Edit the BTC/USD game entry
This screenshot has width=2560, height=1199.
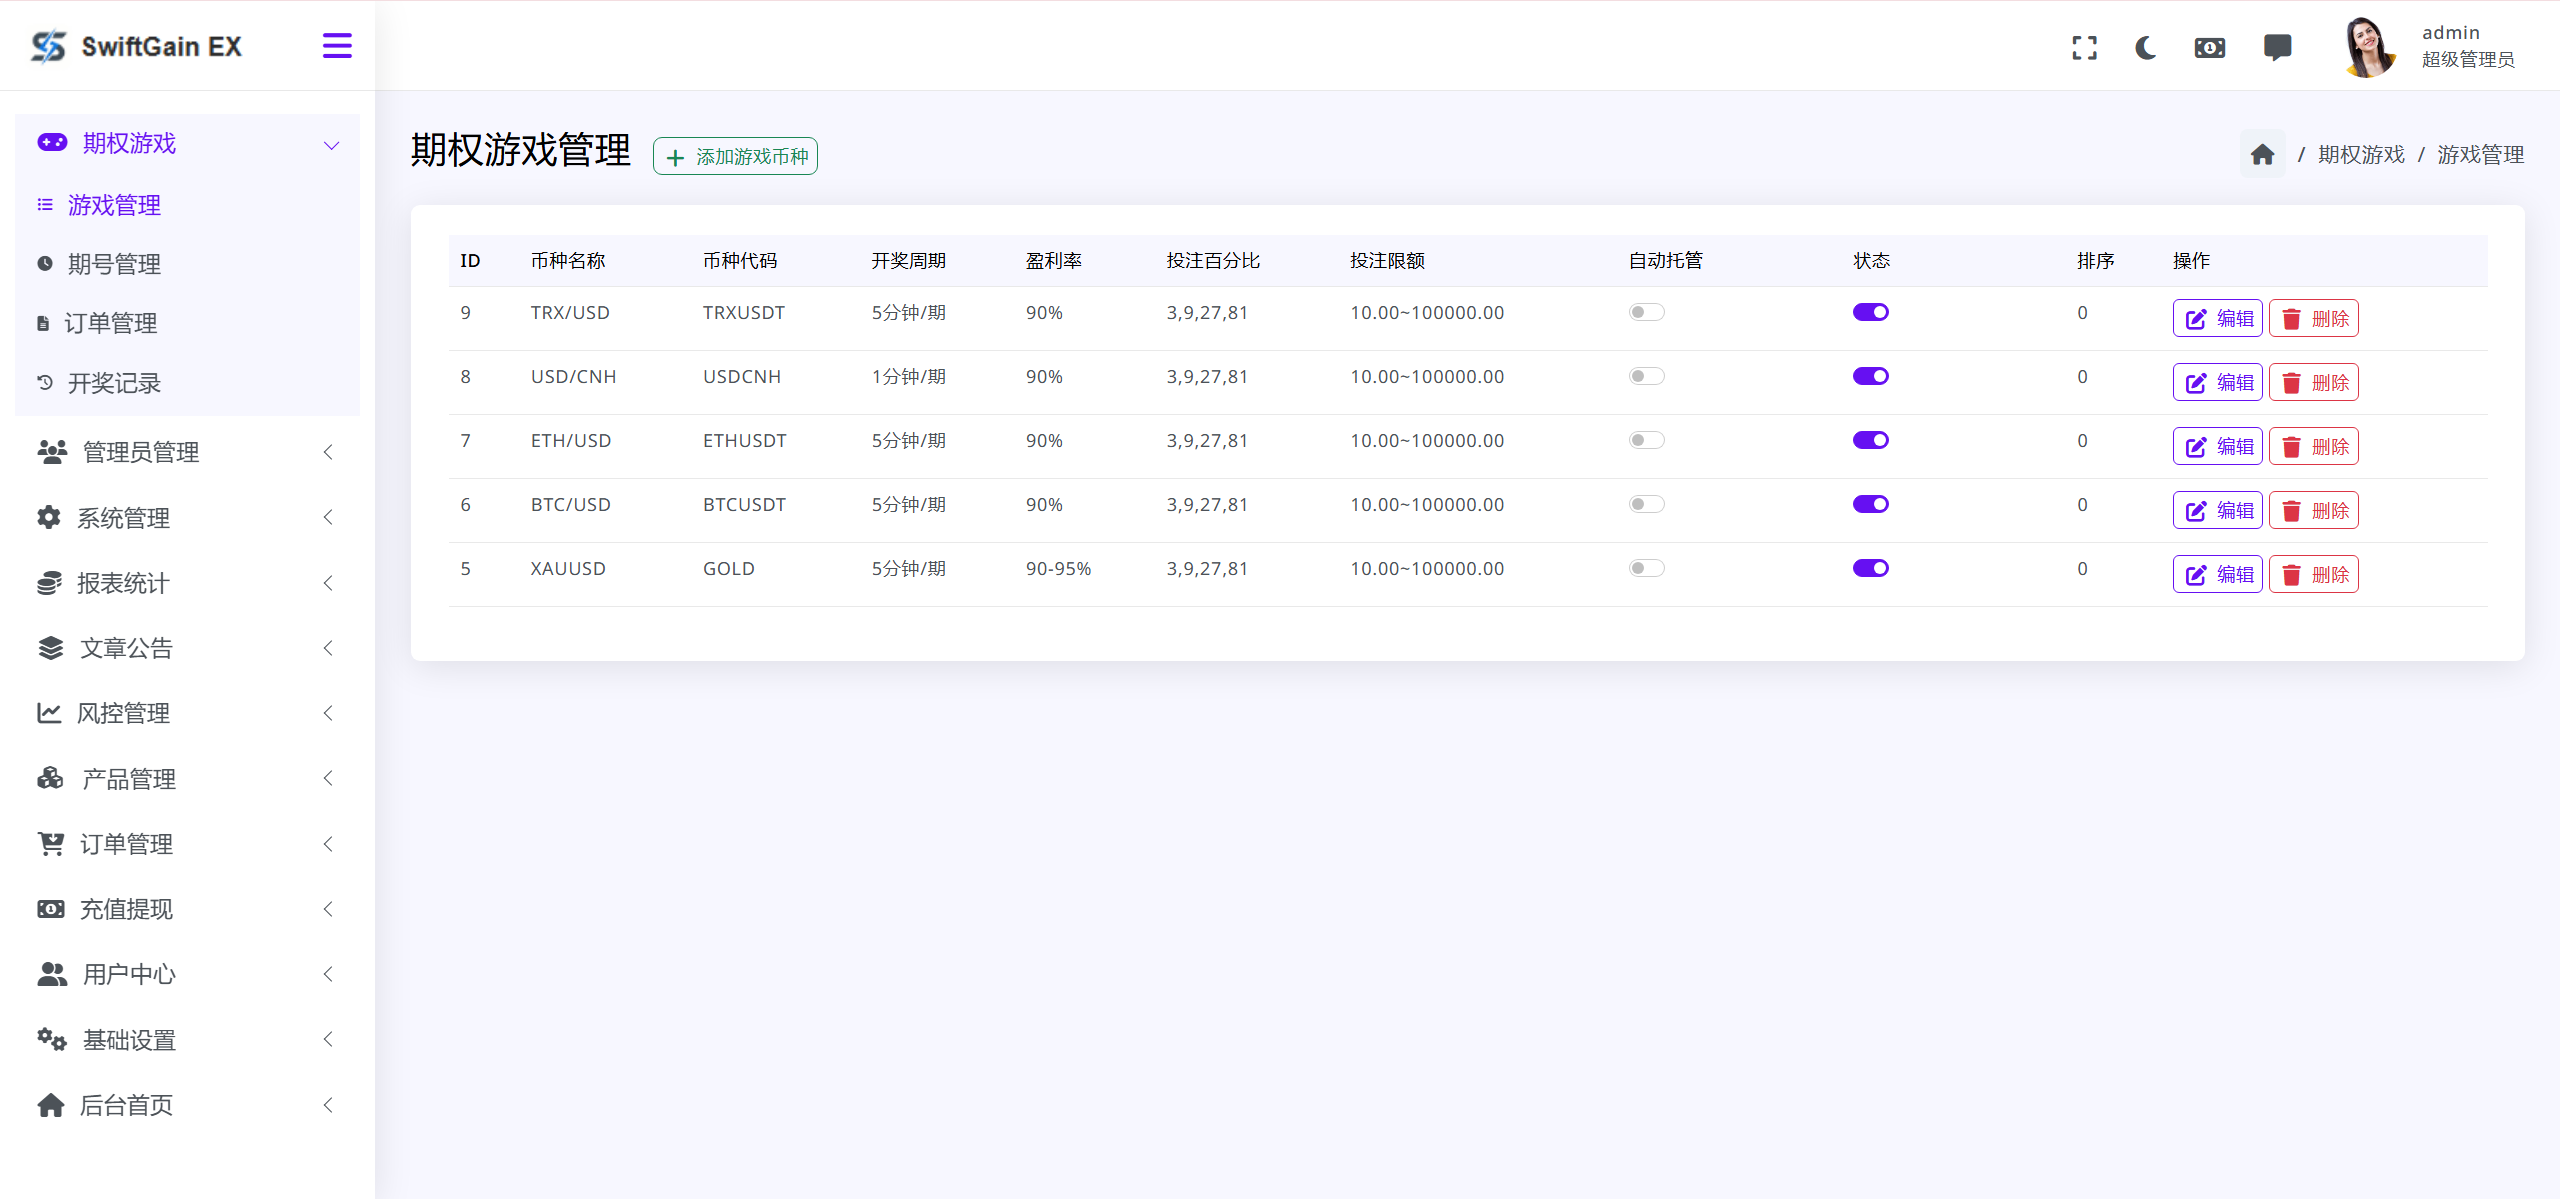(2217, 510)
